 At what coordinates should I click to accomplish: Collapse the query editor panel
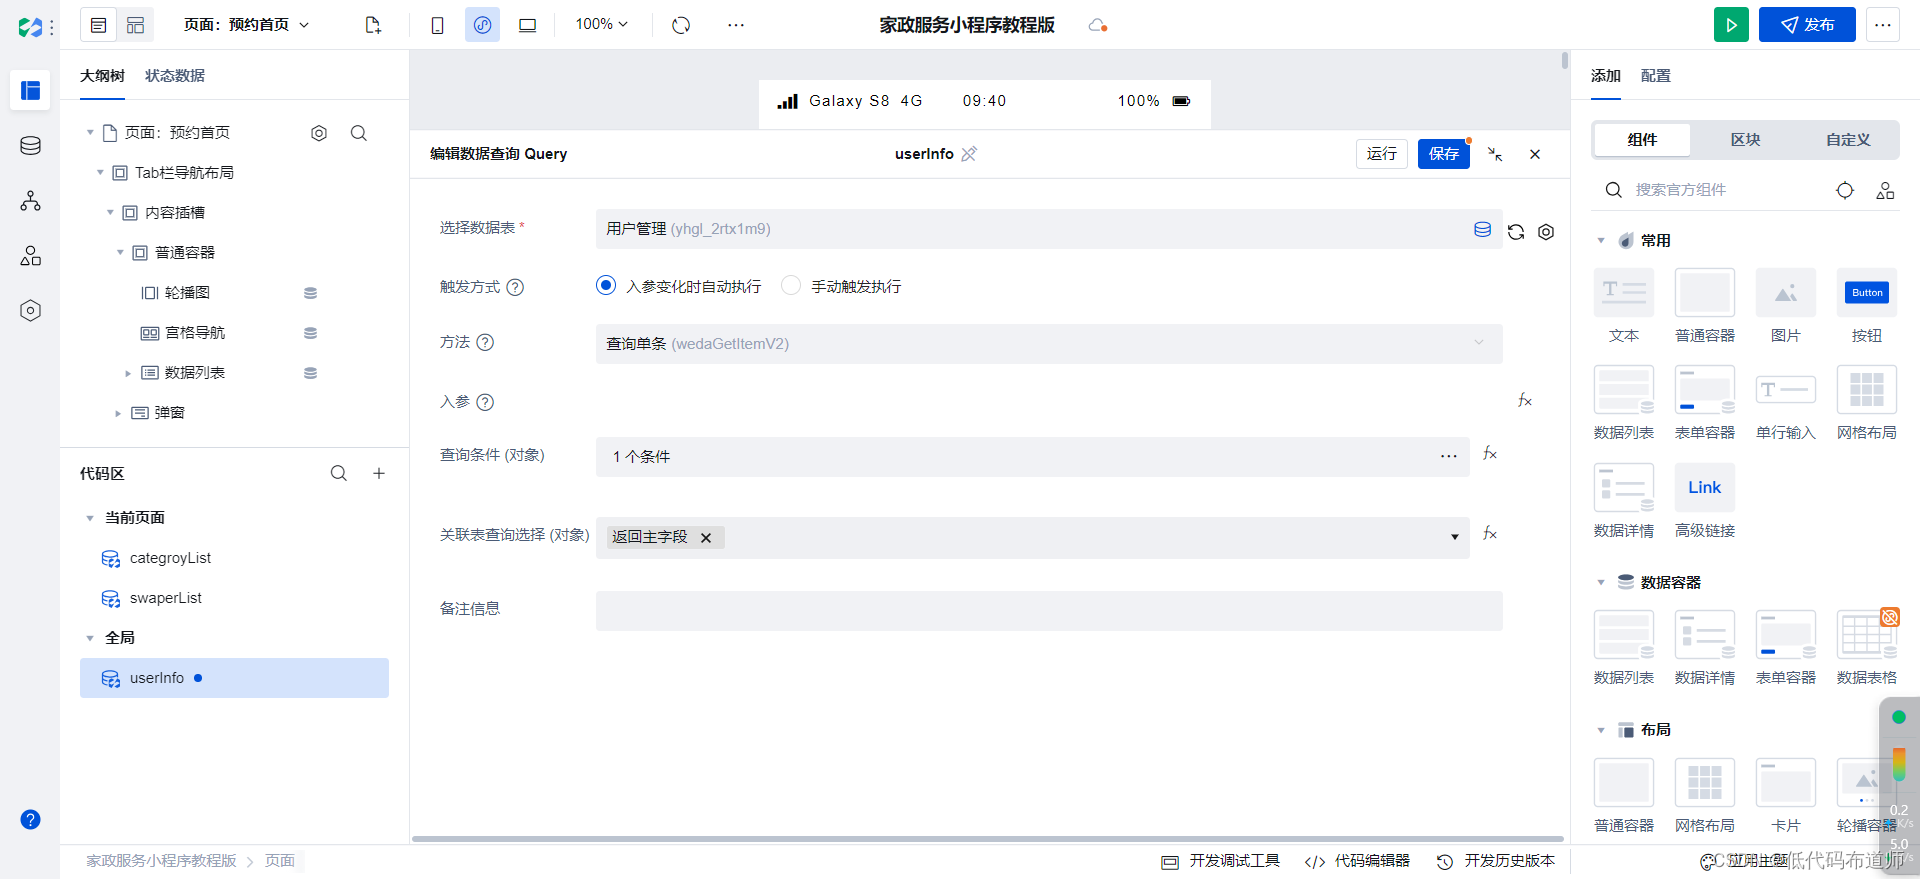pos(1495,154)
